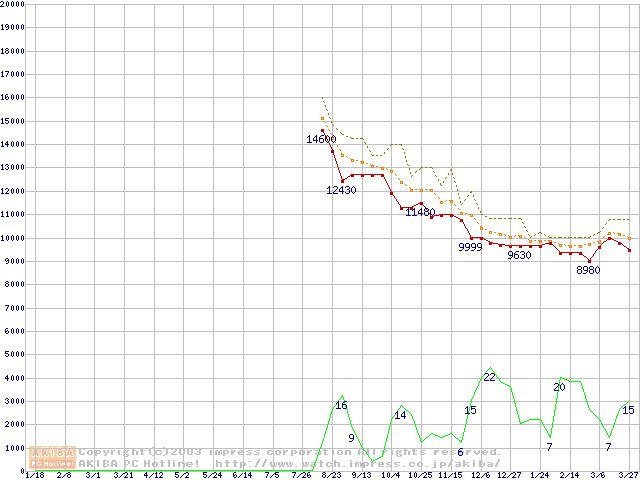Select the 1/18 date on x-axis
Viewport: 640px width, 480px height.
coord(33,475)
